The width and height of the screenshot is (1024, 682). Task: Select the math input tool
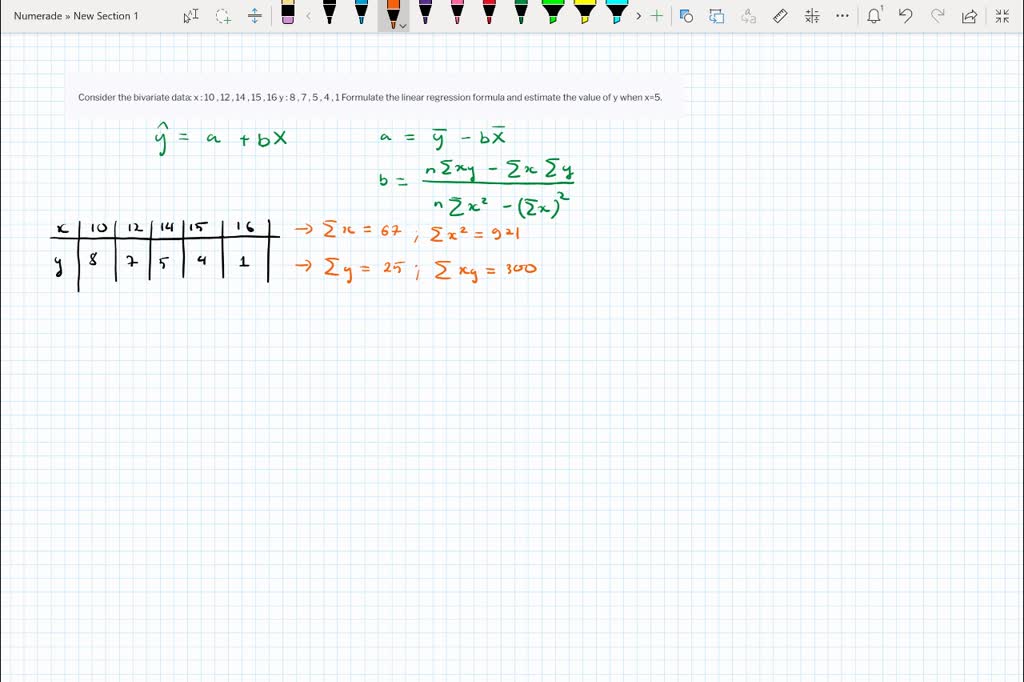[x=811, y=16]
